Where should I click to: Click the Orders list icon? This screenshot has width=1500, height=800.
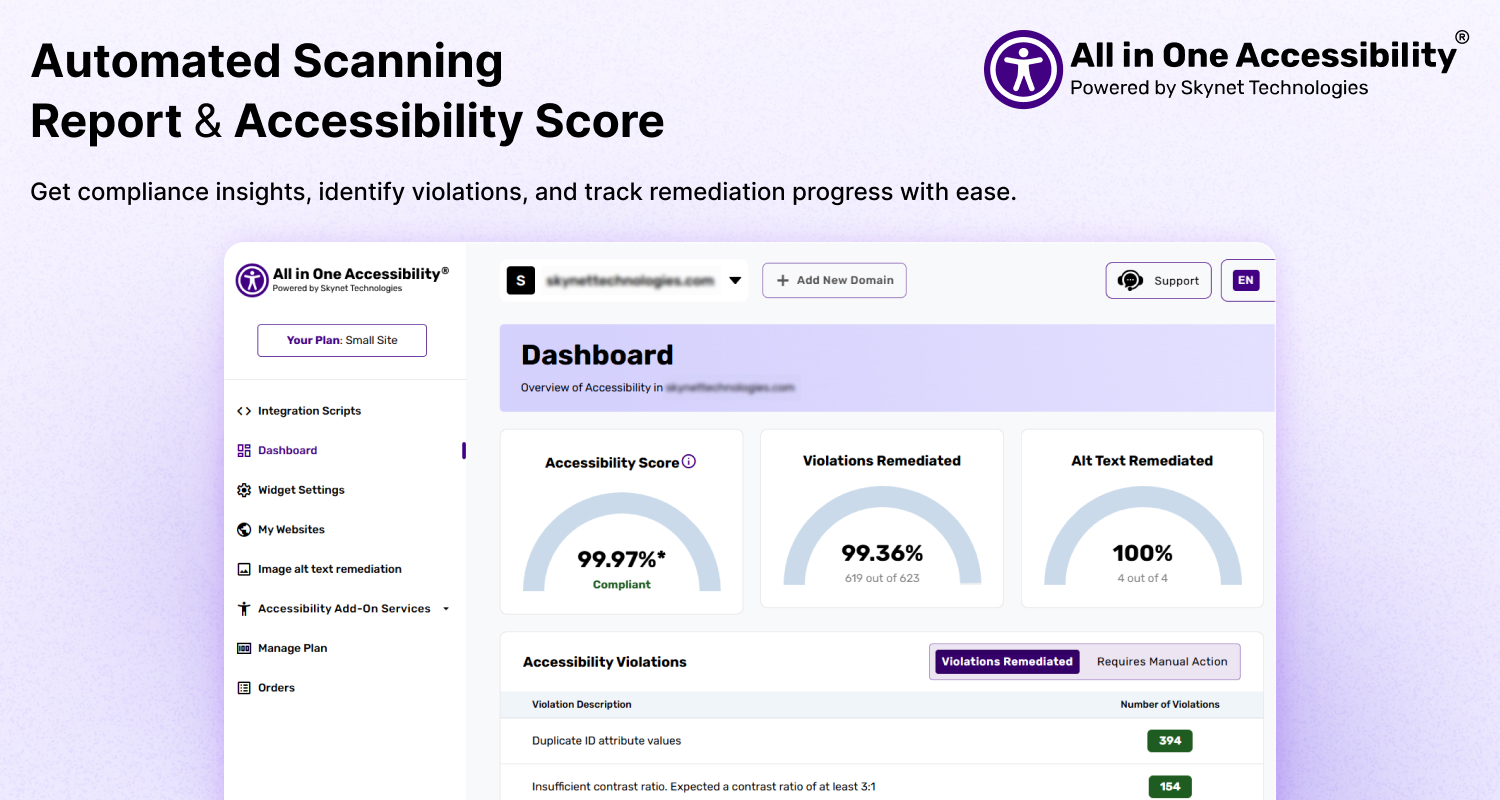[x=244, y=688]
